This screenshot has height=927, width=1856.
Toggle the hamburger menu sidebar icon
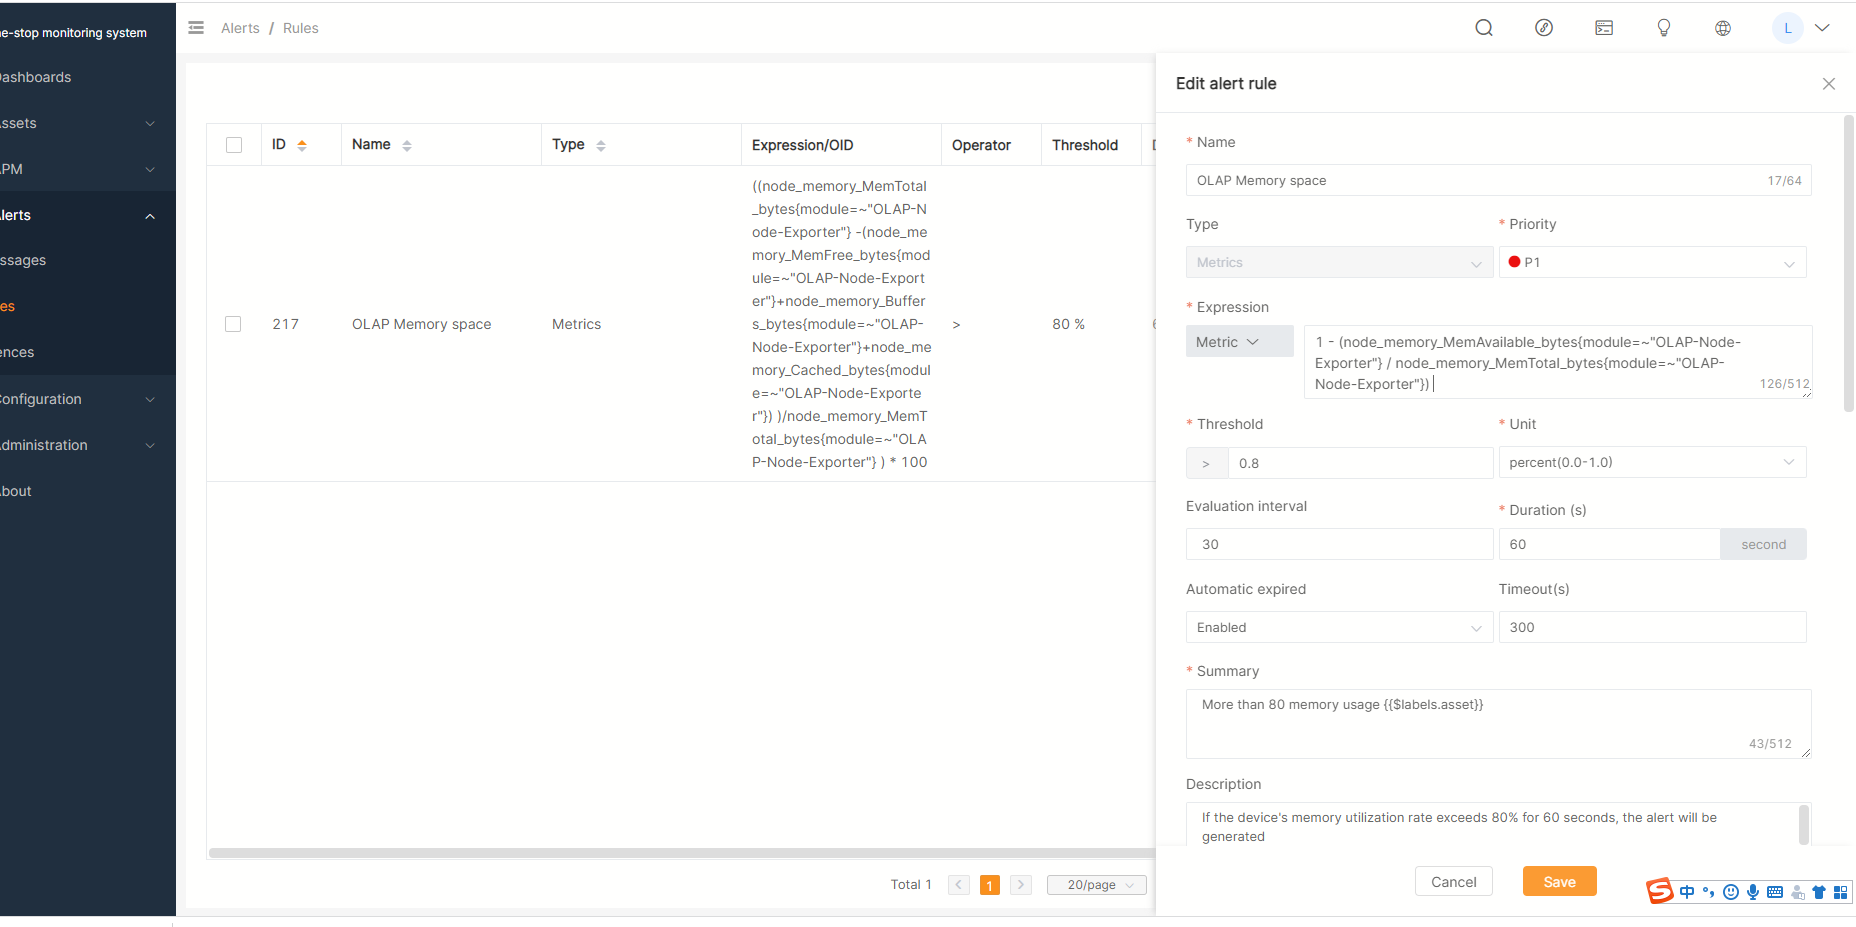196,28
